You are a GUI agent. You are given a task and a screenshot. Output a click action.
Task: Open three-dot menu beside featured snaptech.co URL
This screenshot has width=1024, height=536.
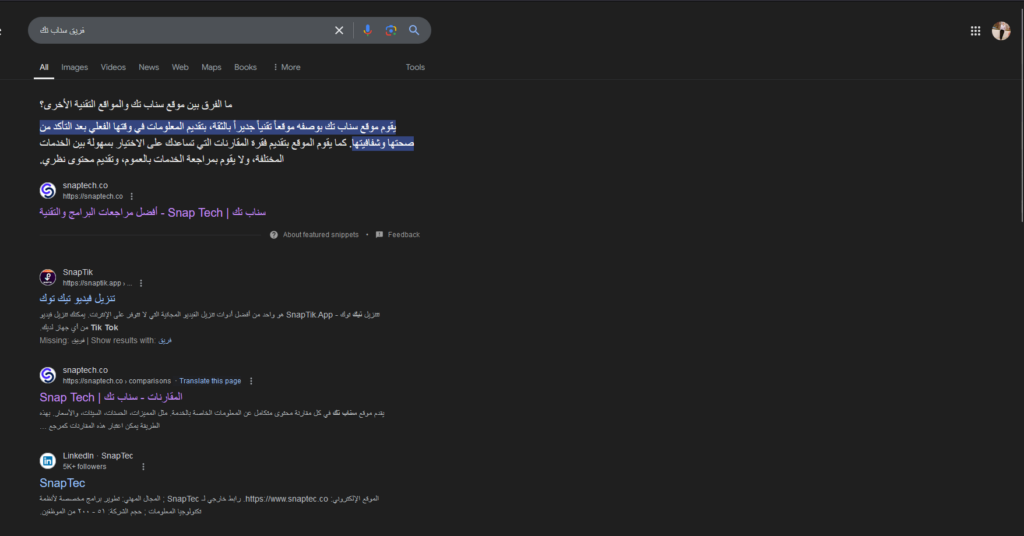(x=131, y=197)
